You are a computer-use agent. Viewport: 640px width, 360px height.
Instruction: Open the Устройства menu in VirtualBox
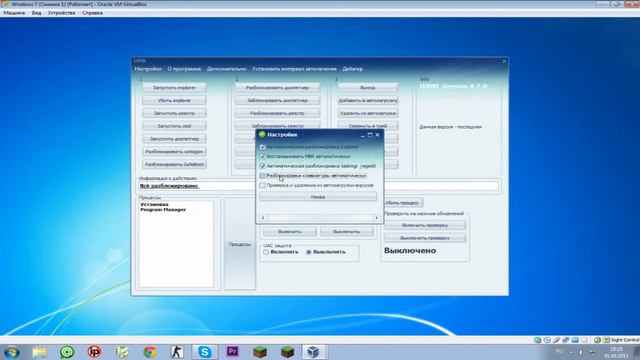[x=61, y=13]
